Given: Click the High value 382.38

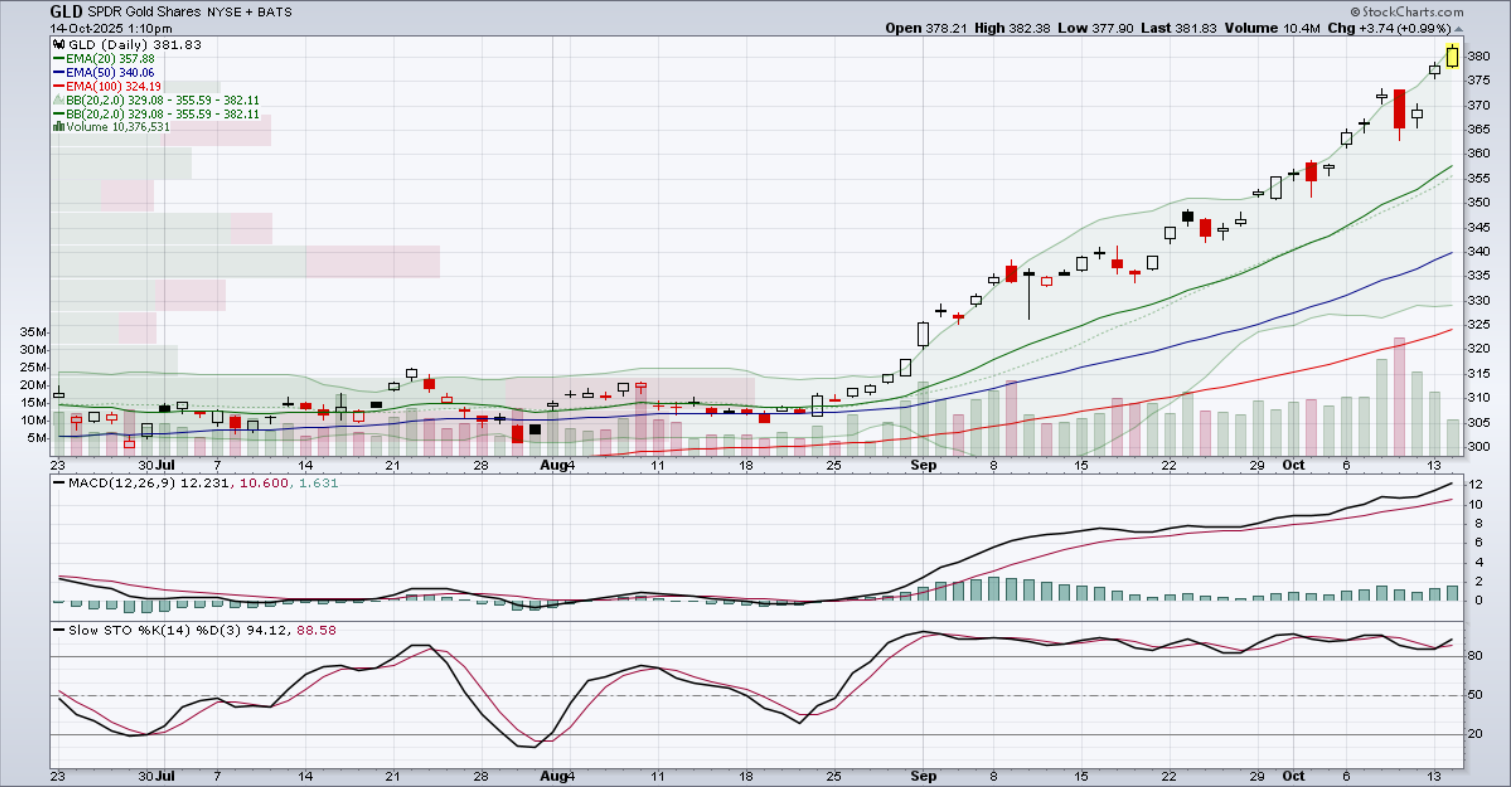Looking at the screenshot, I should 1029,28.
